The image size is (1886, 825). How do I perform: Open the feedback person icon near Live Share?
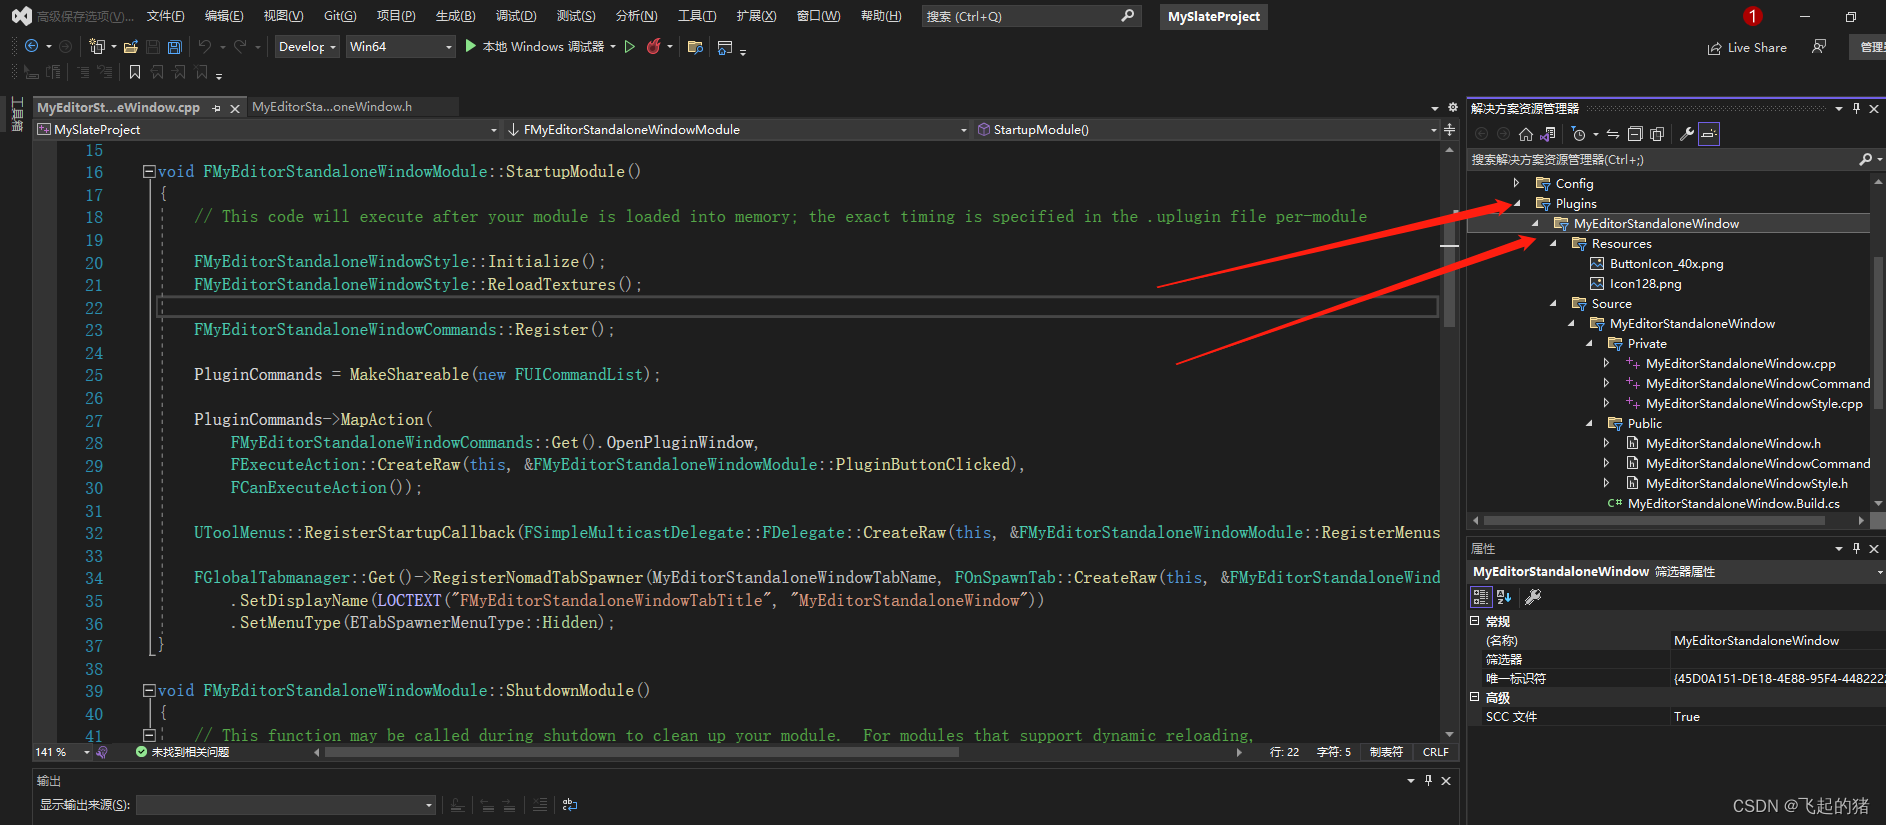1819,47
